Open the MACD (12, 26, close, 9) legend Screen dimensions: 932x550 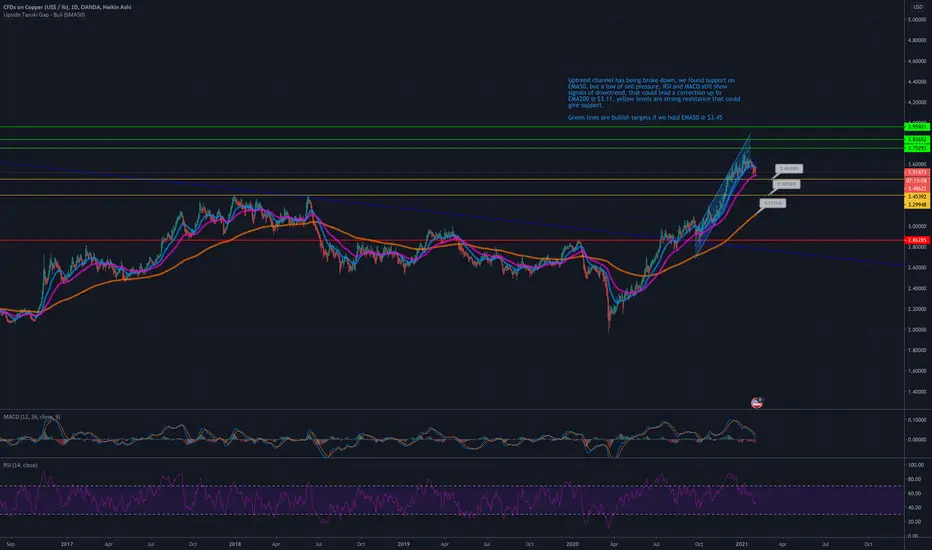pyautogui.click(x=32, y=417)
